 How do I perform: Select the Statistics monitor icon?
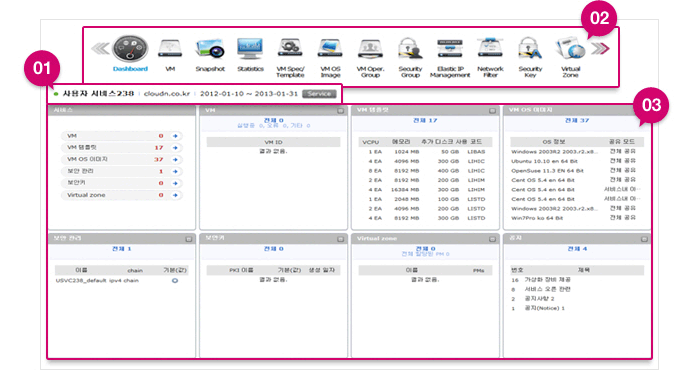pos(250,49)
